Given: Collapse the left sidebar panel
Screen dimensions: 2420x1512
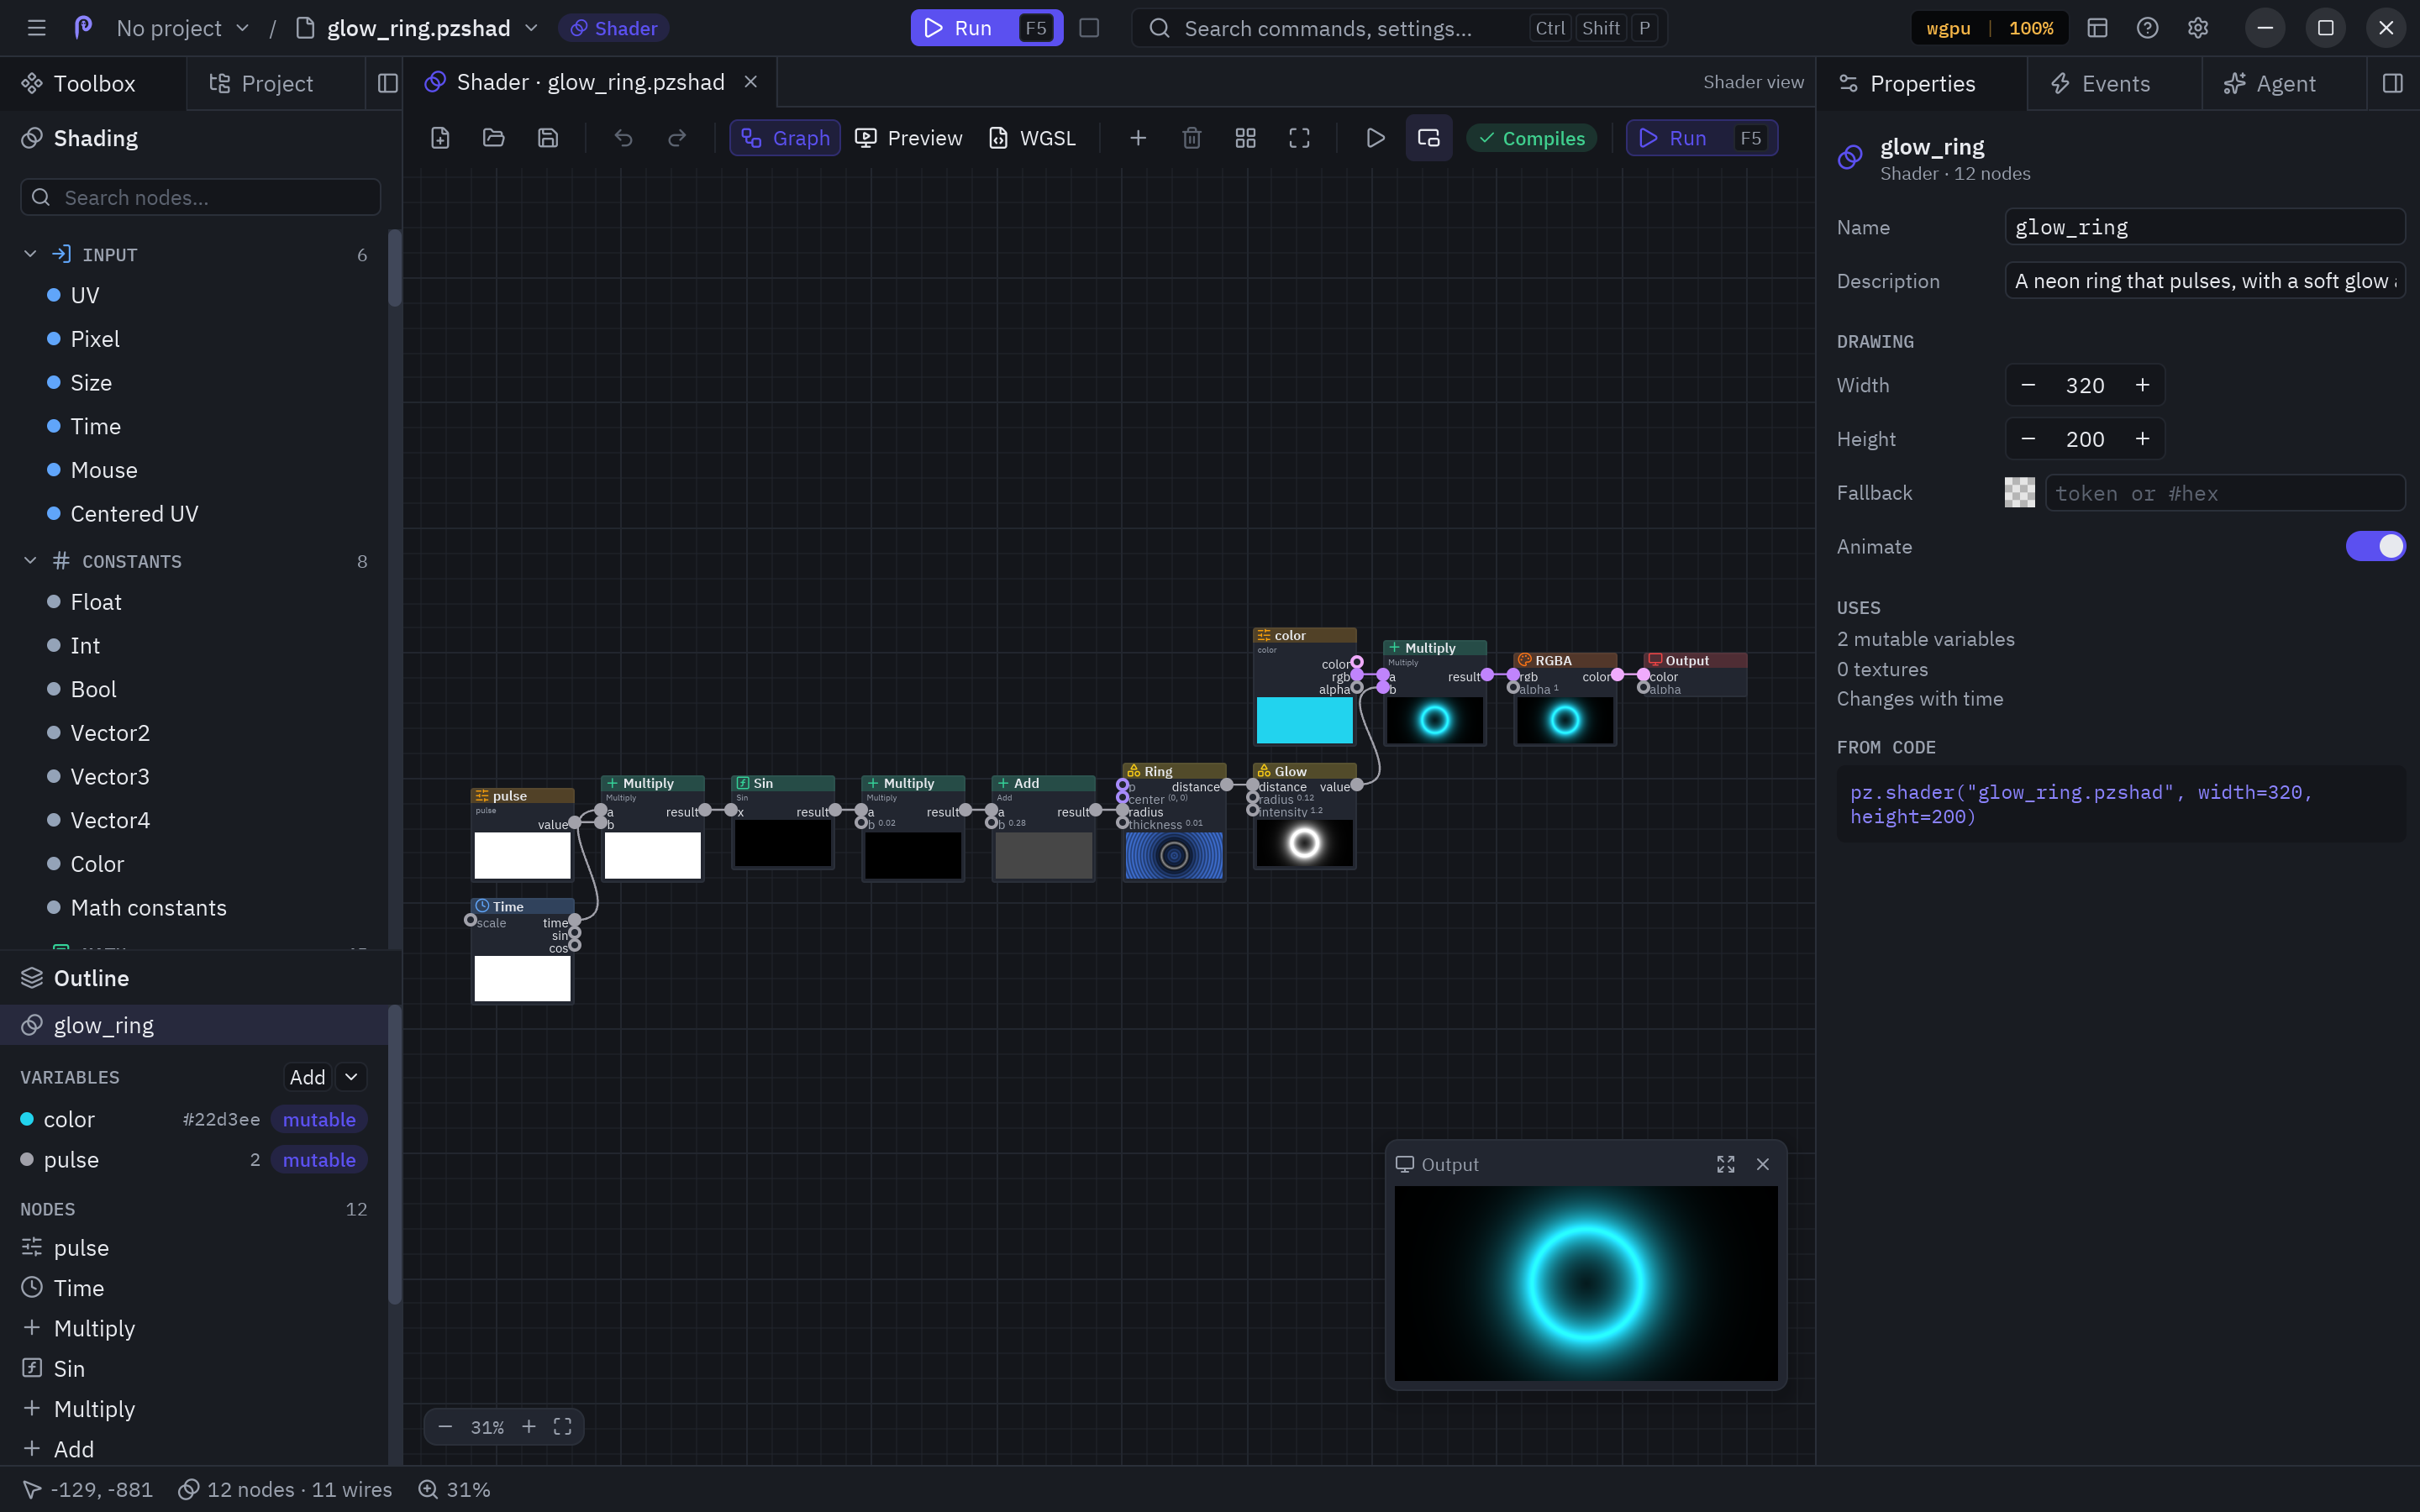Looking at the screenshot, I should 388,84.
